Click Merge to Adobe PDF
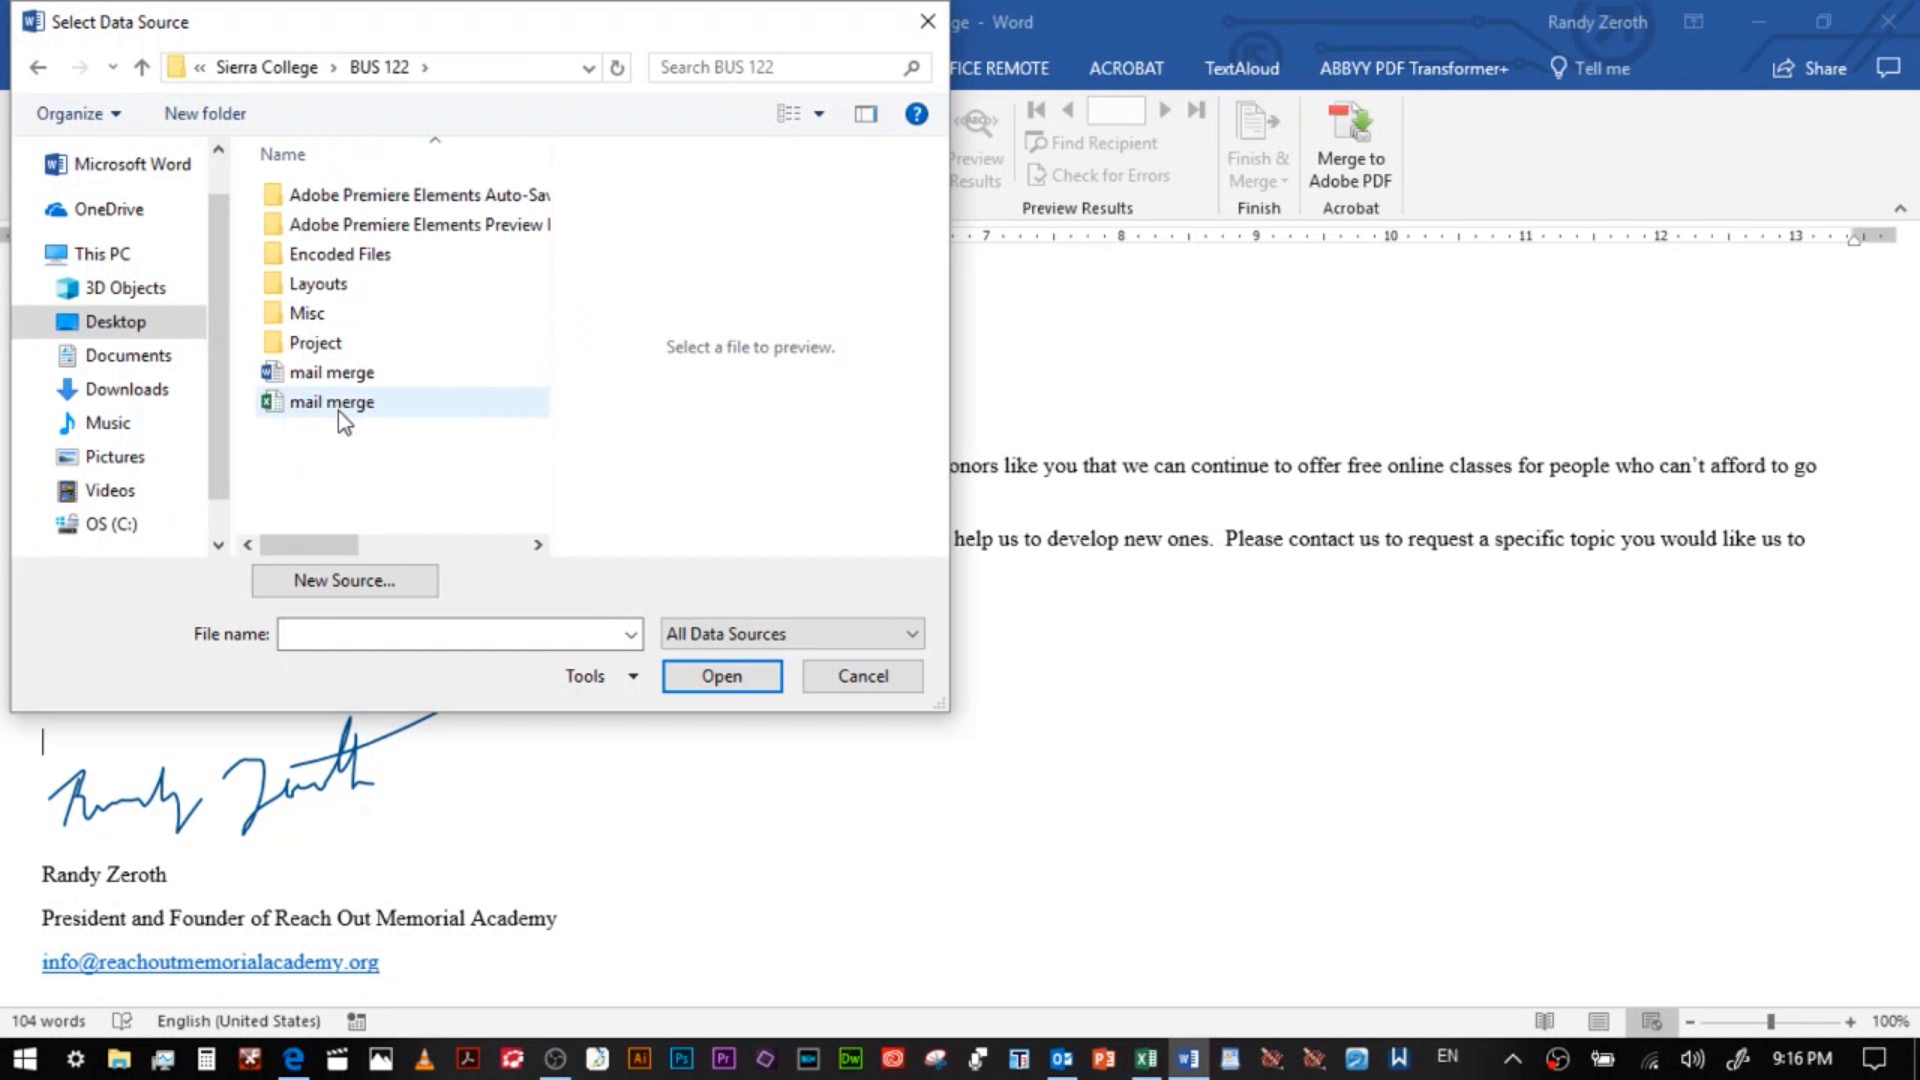 tap(1350, 147)
